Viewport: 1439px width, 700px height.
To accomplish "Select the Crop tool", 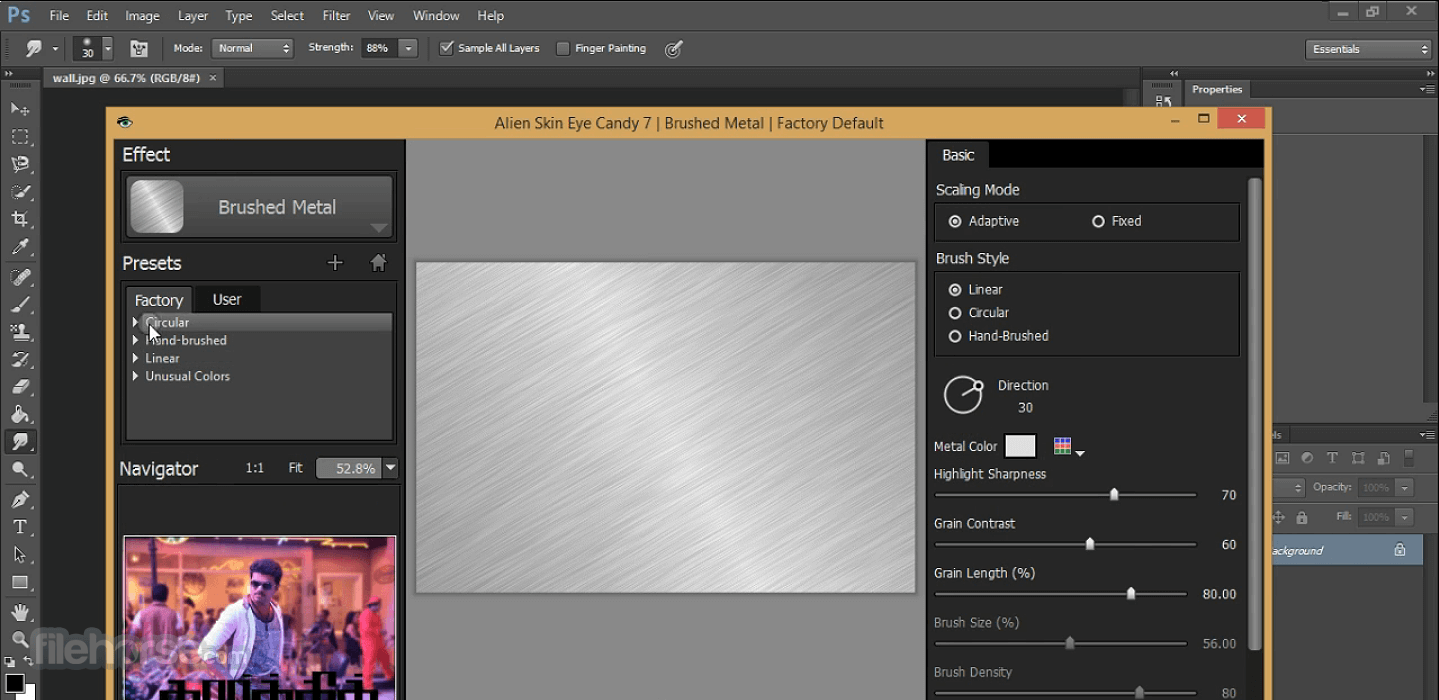I will (19, 219).
